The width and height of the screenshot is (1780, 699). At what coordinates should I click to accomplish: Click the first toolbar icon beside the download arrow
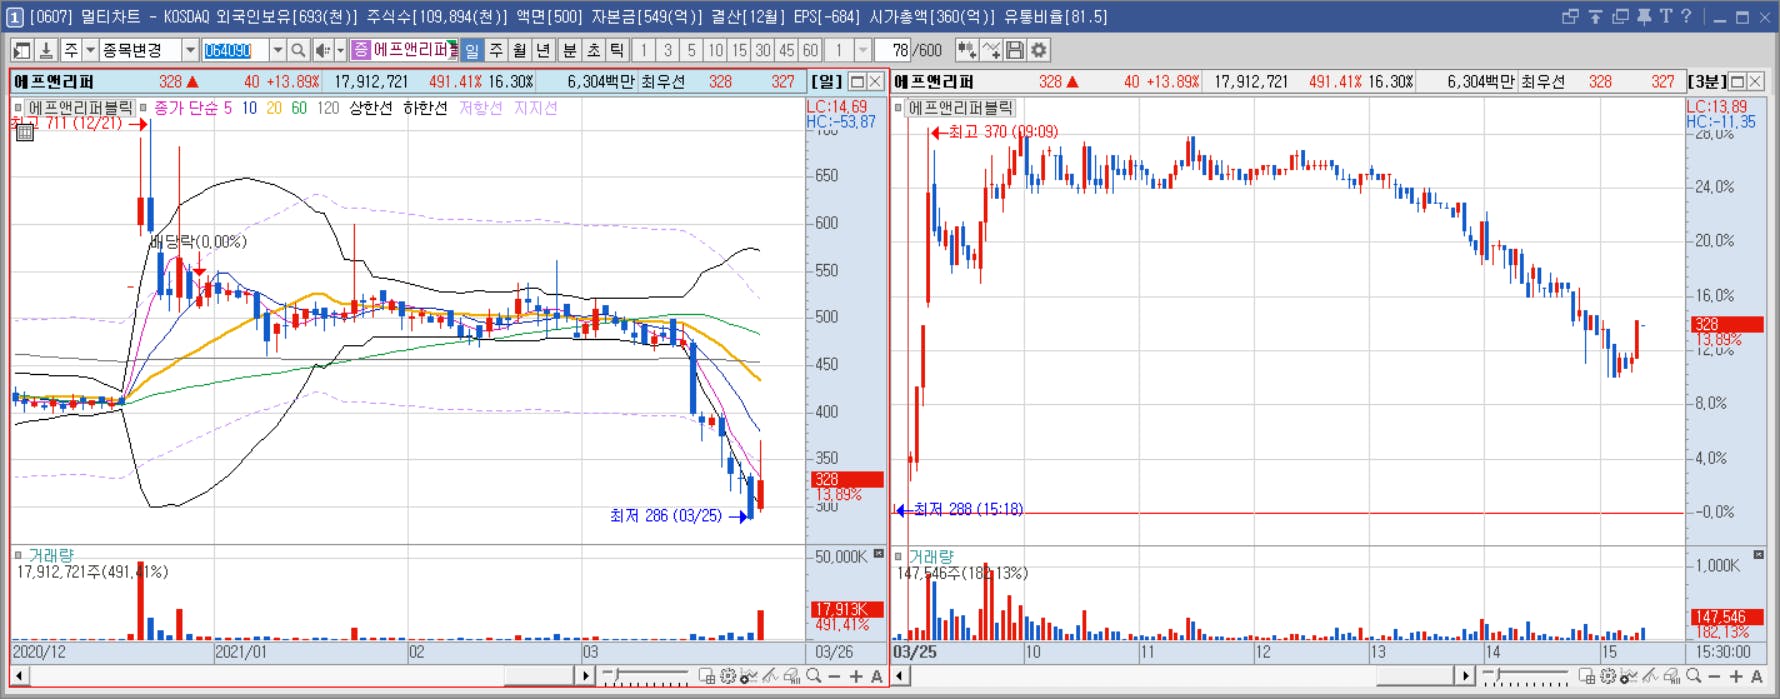click(x=22, y=50)
